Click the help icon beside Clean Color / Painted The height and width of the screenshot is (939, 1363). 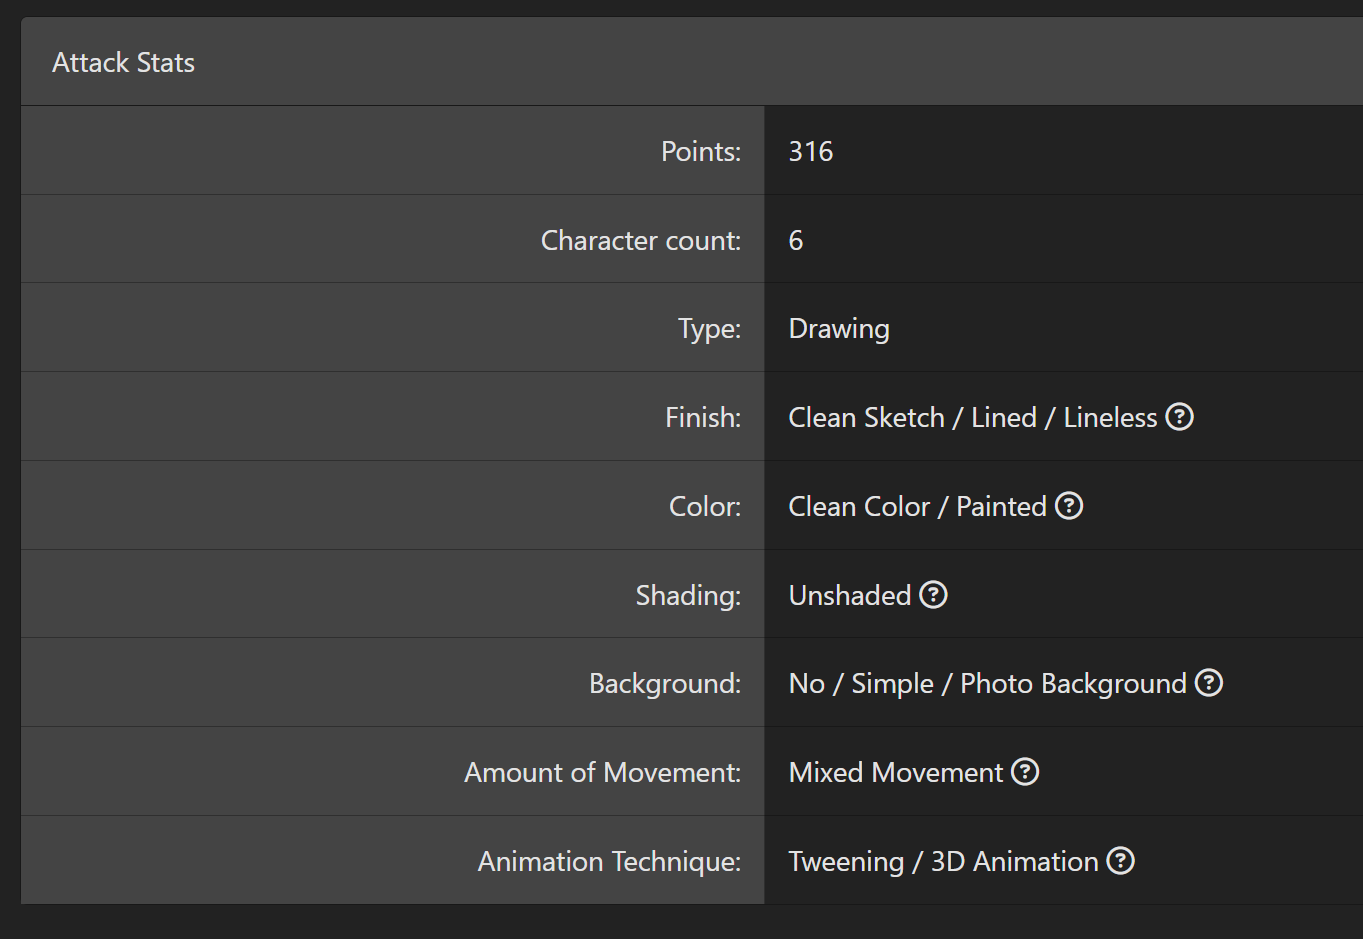(x=1069, y=506)
